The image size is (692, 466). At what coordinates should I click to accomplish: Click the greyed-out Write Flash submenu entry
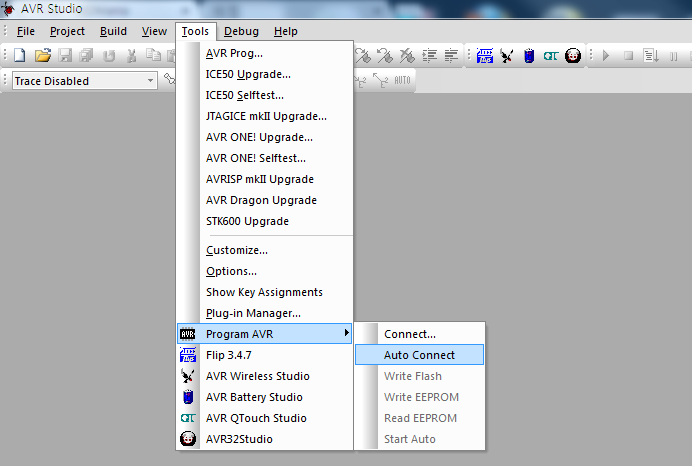click(x=420, y=376)
